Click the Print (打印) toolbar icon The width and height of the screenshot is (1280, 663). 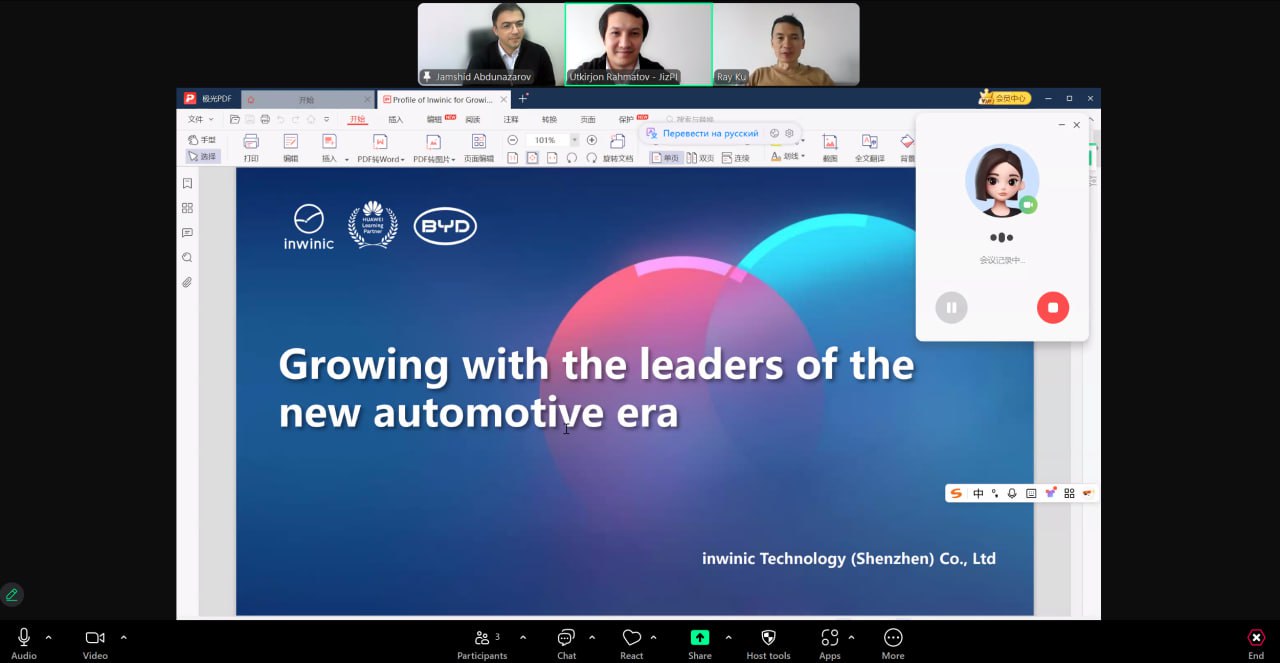tap(251, 143)
